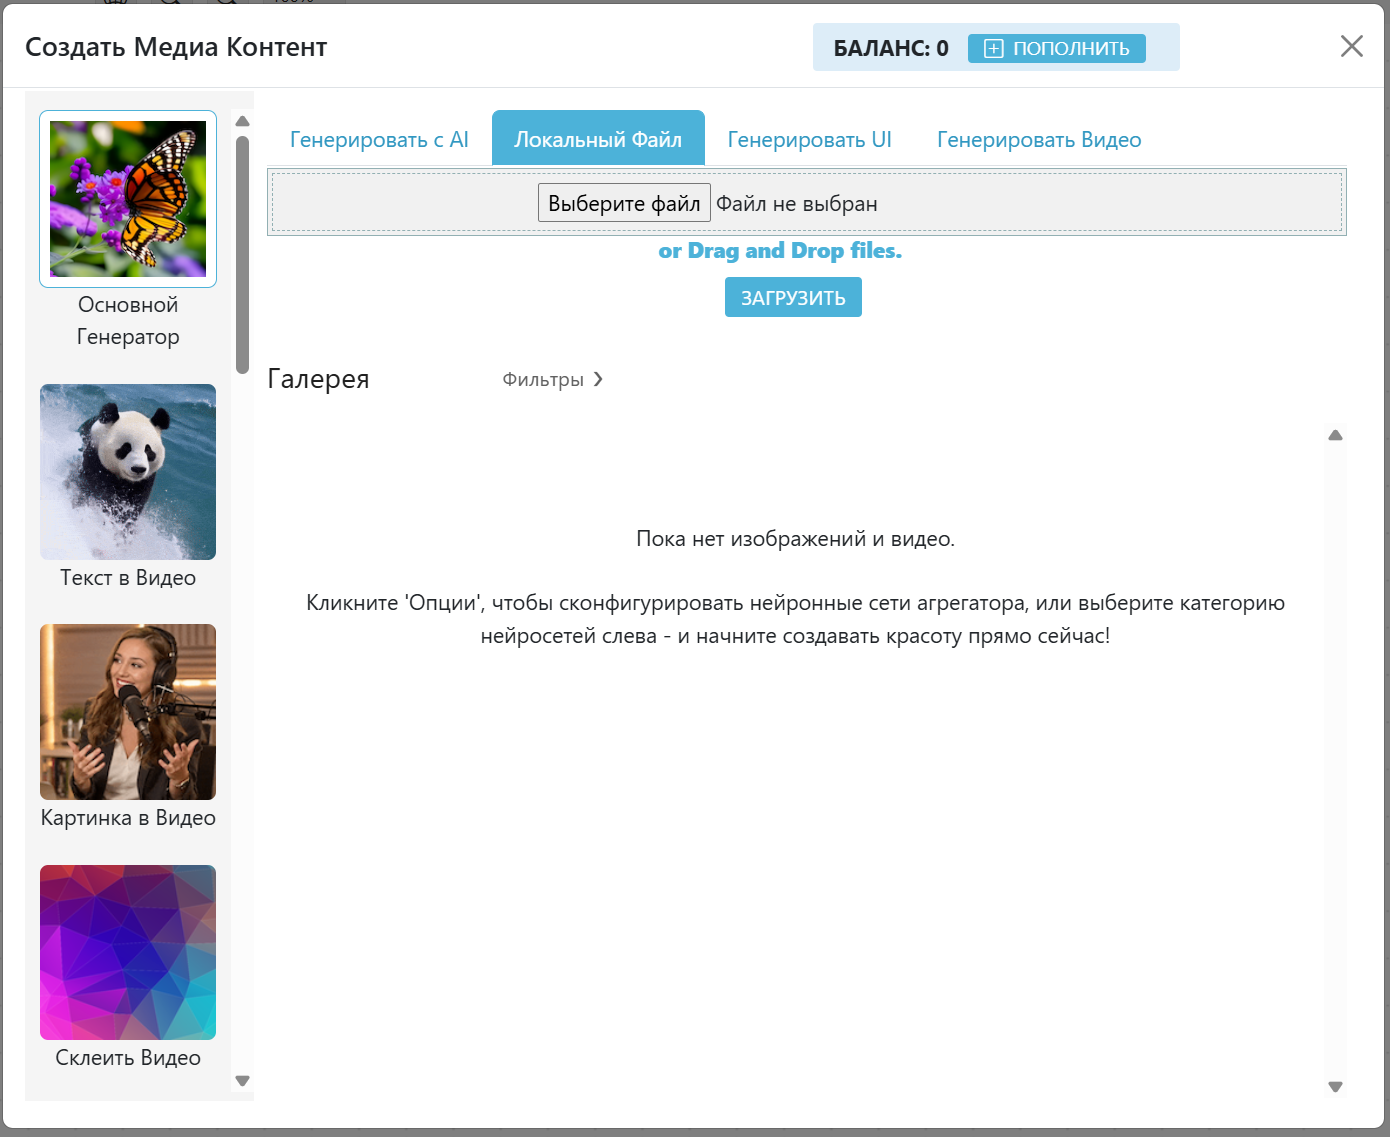1390x1137 pixels.
Task: Switch to Генерировать Видео tab
Action: (x=1039, y=140)
